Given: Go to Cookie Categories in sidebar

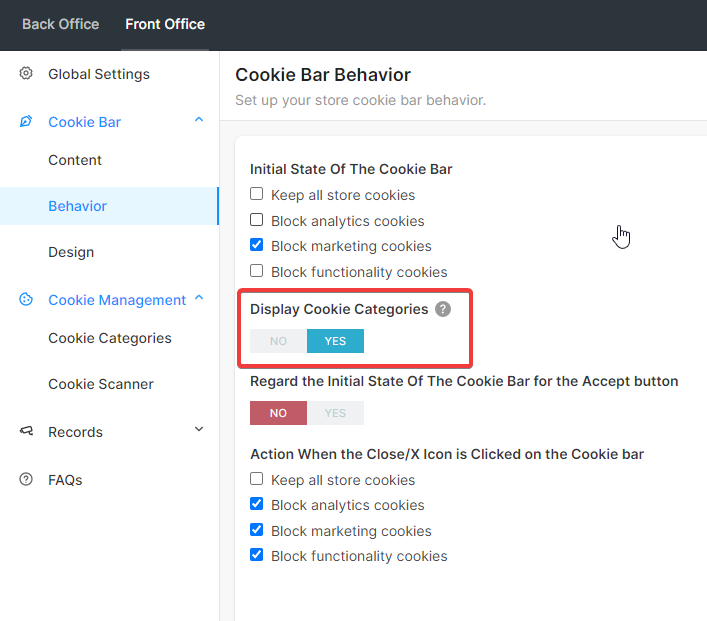Looking at the screenshot, I should coord(110,338).
